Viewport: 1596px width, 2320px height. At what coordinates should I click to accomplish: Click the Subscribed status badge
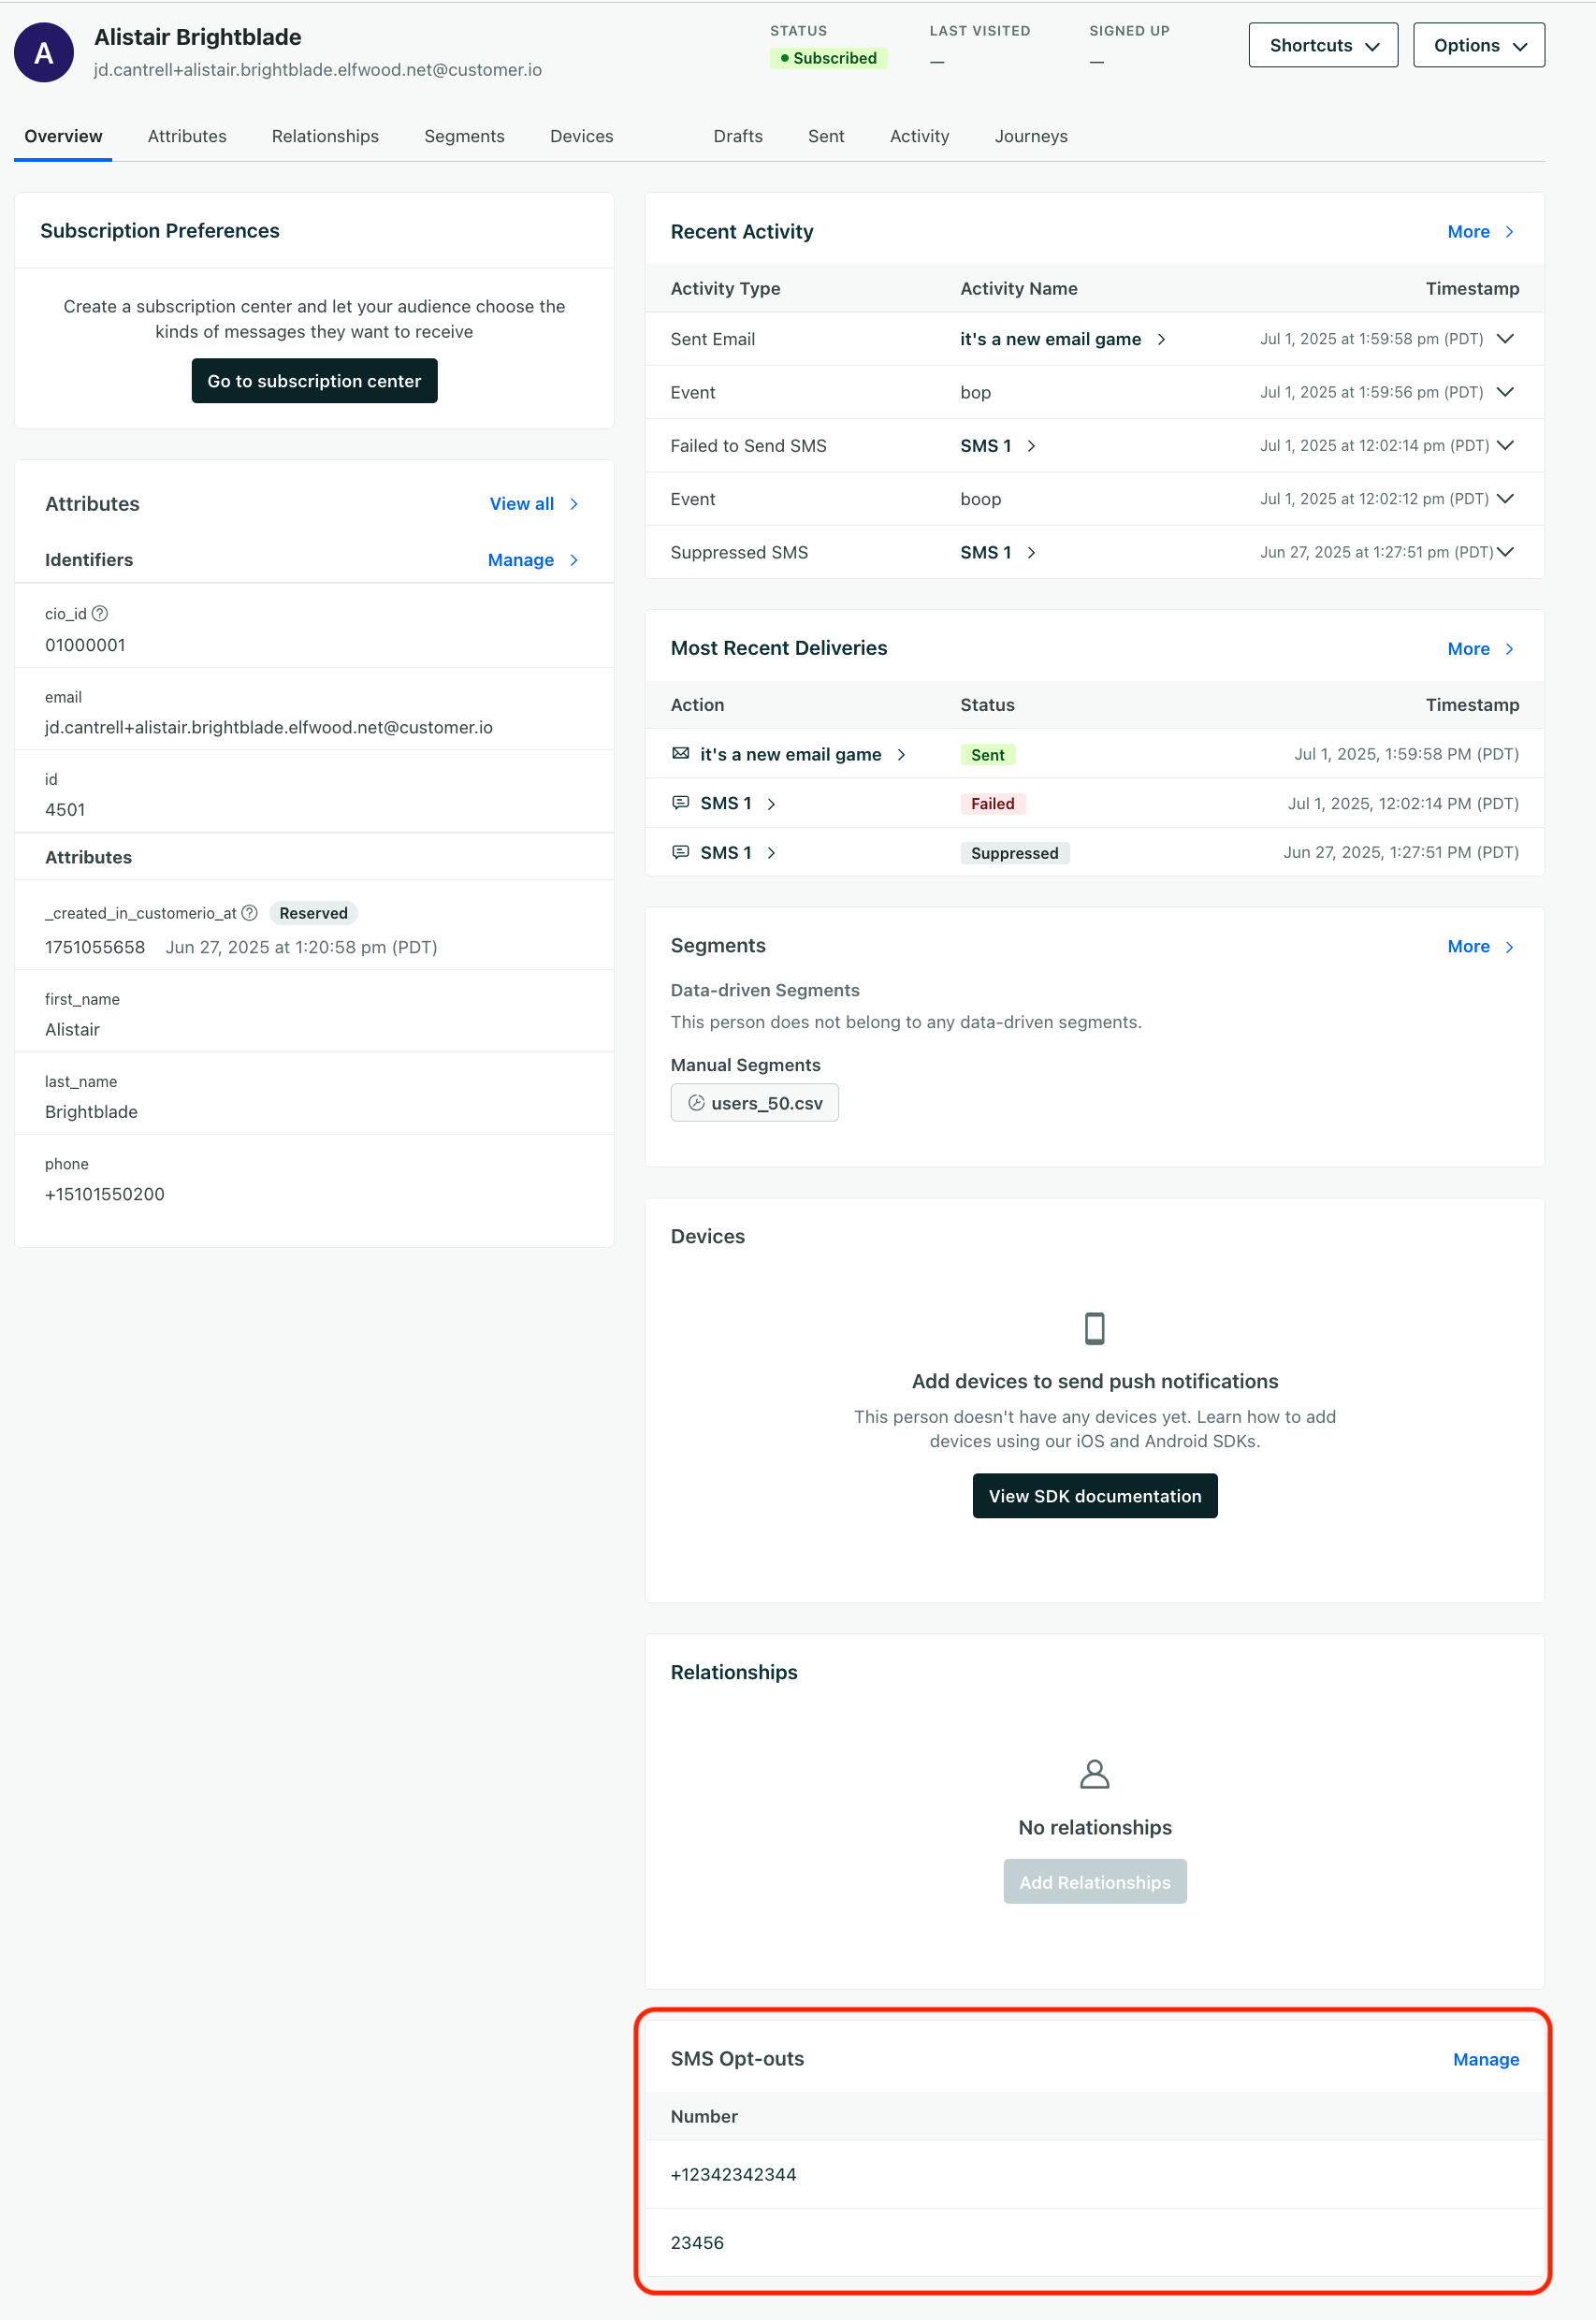click(828, 58)
